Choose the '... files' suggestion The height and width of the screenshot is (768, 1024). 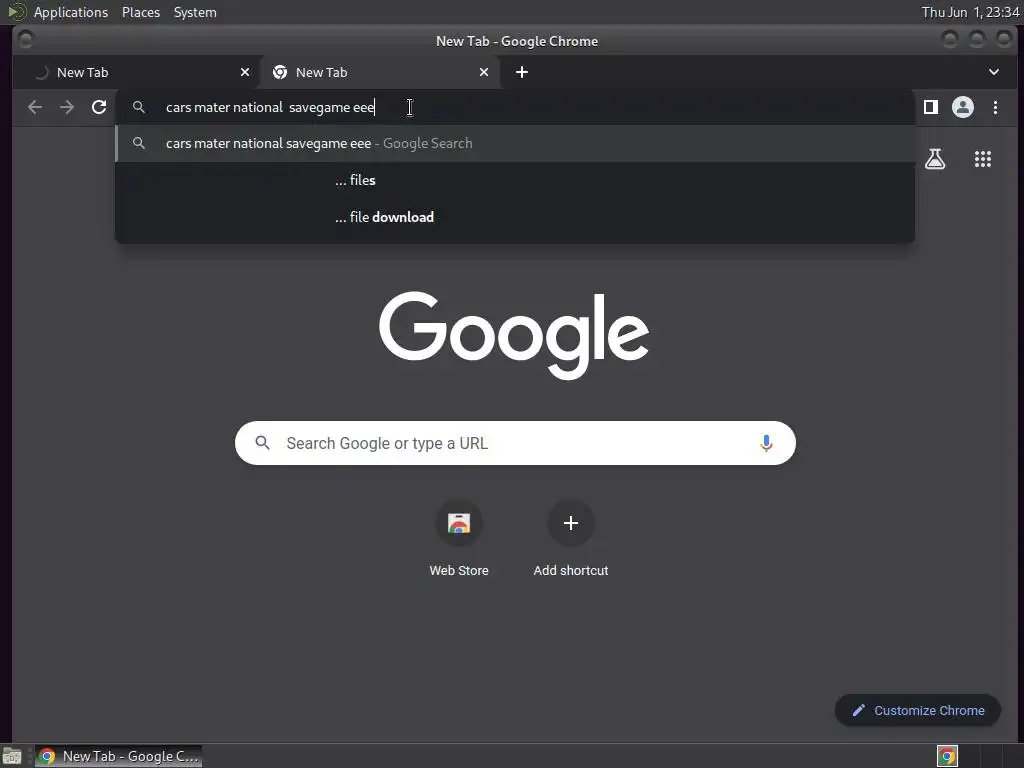coord(515,180)
